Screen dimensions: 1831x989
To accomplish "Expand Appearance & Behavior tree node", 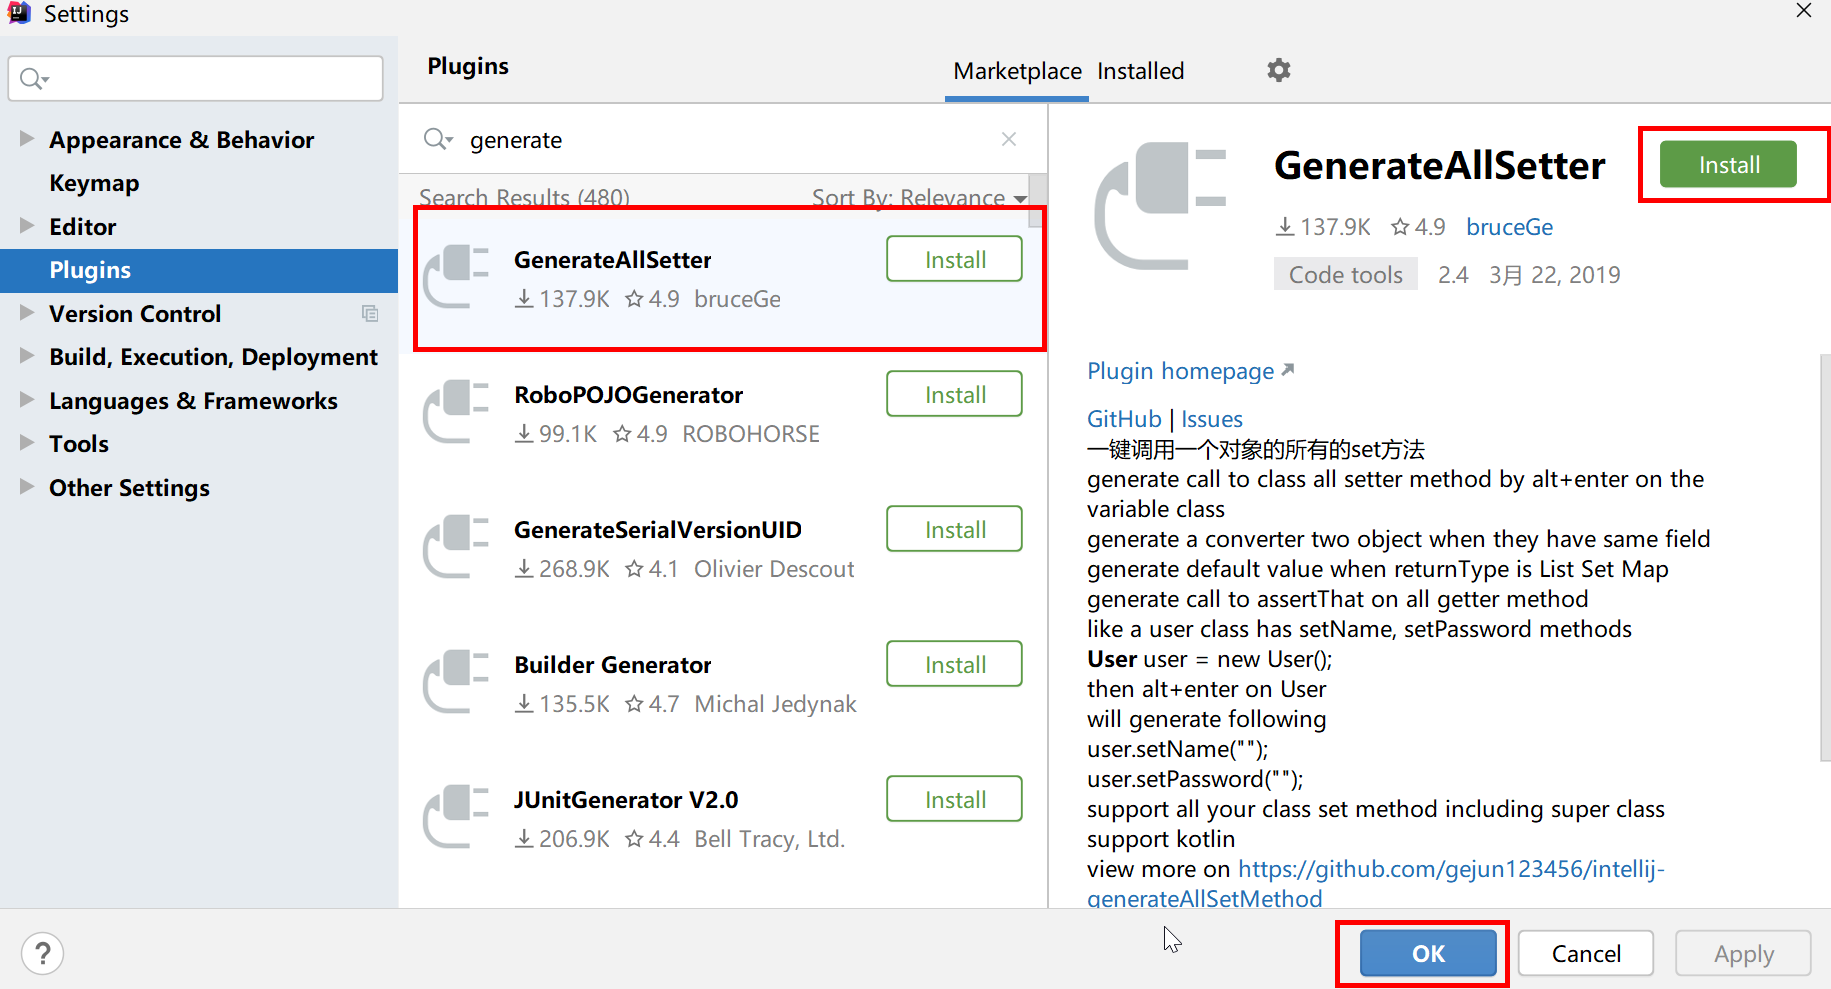I will pyautogui.click(x=27, y=138).
